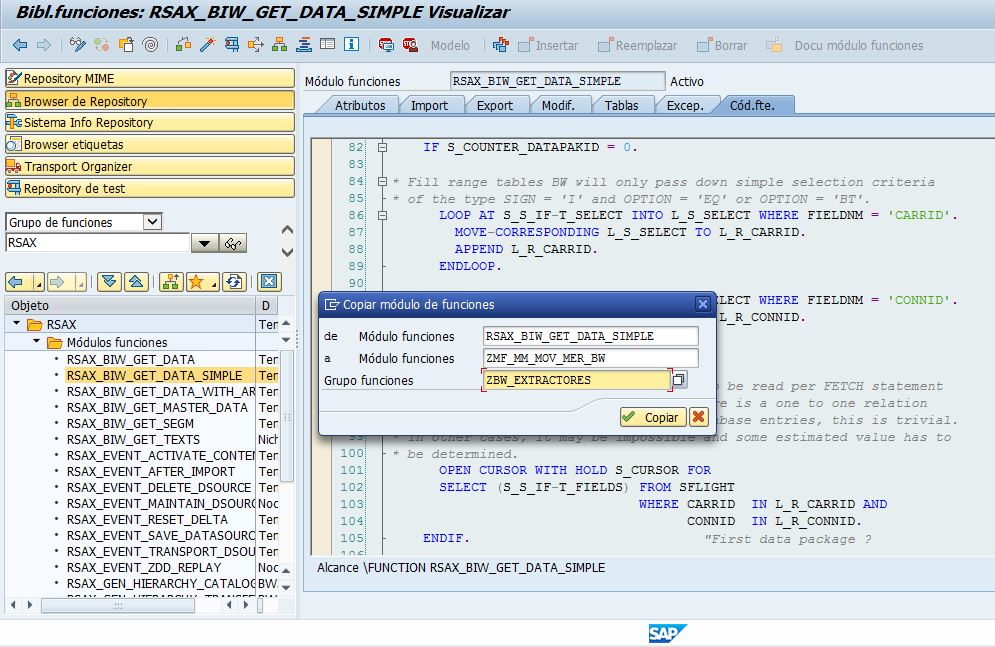The image size is (995, 647).
Task: Open Browser etiquetas
Action: pyautogui.click(x=150, y=145)
